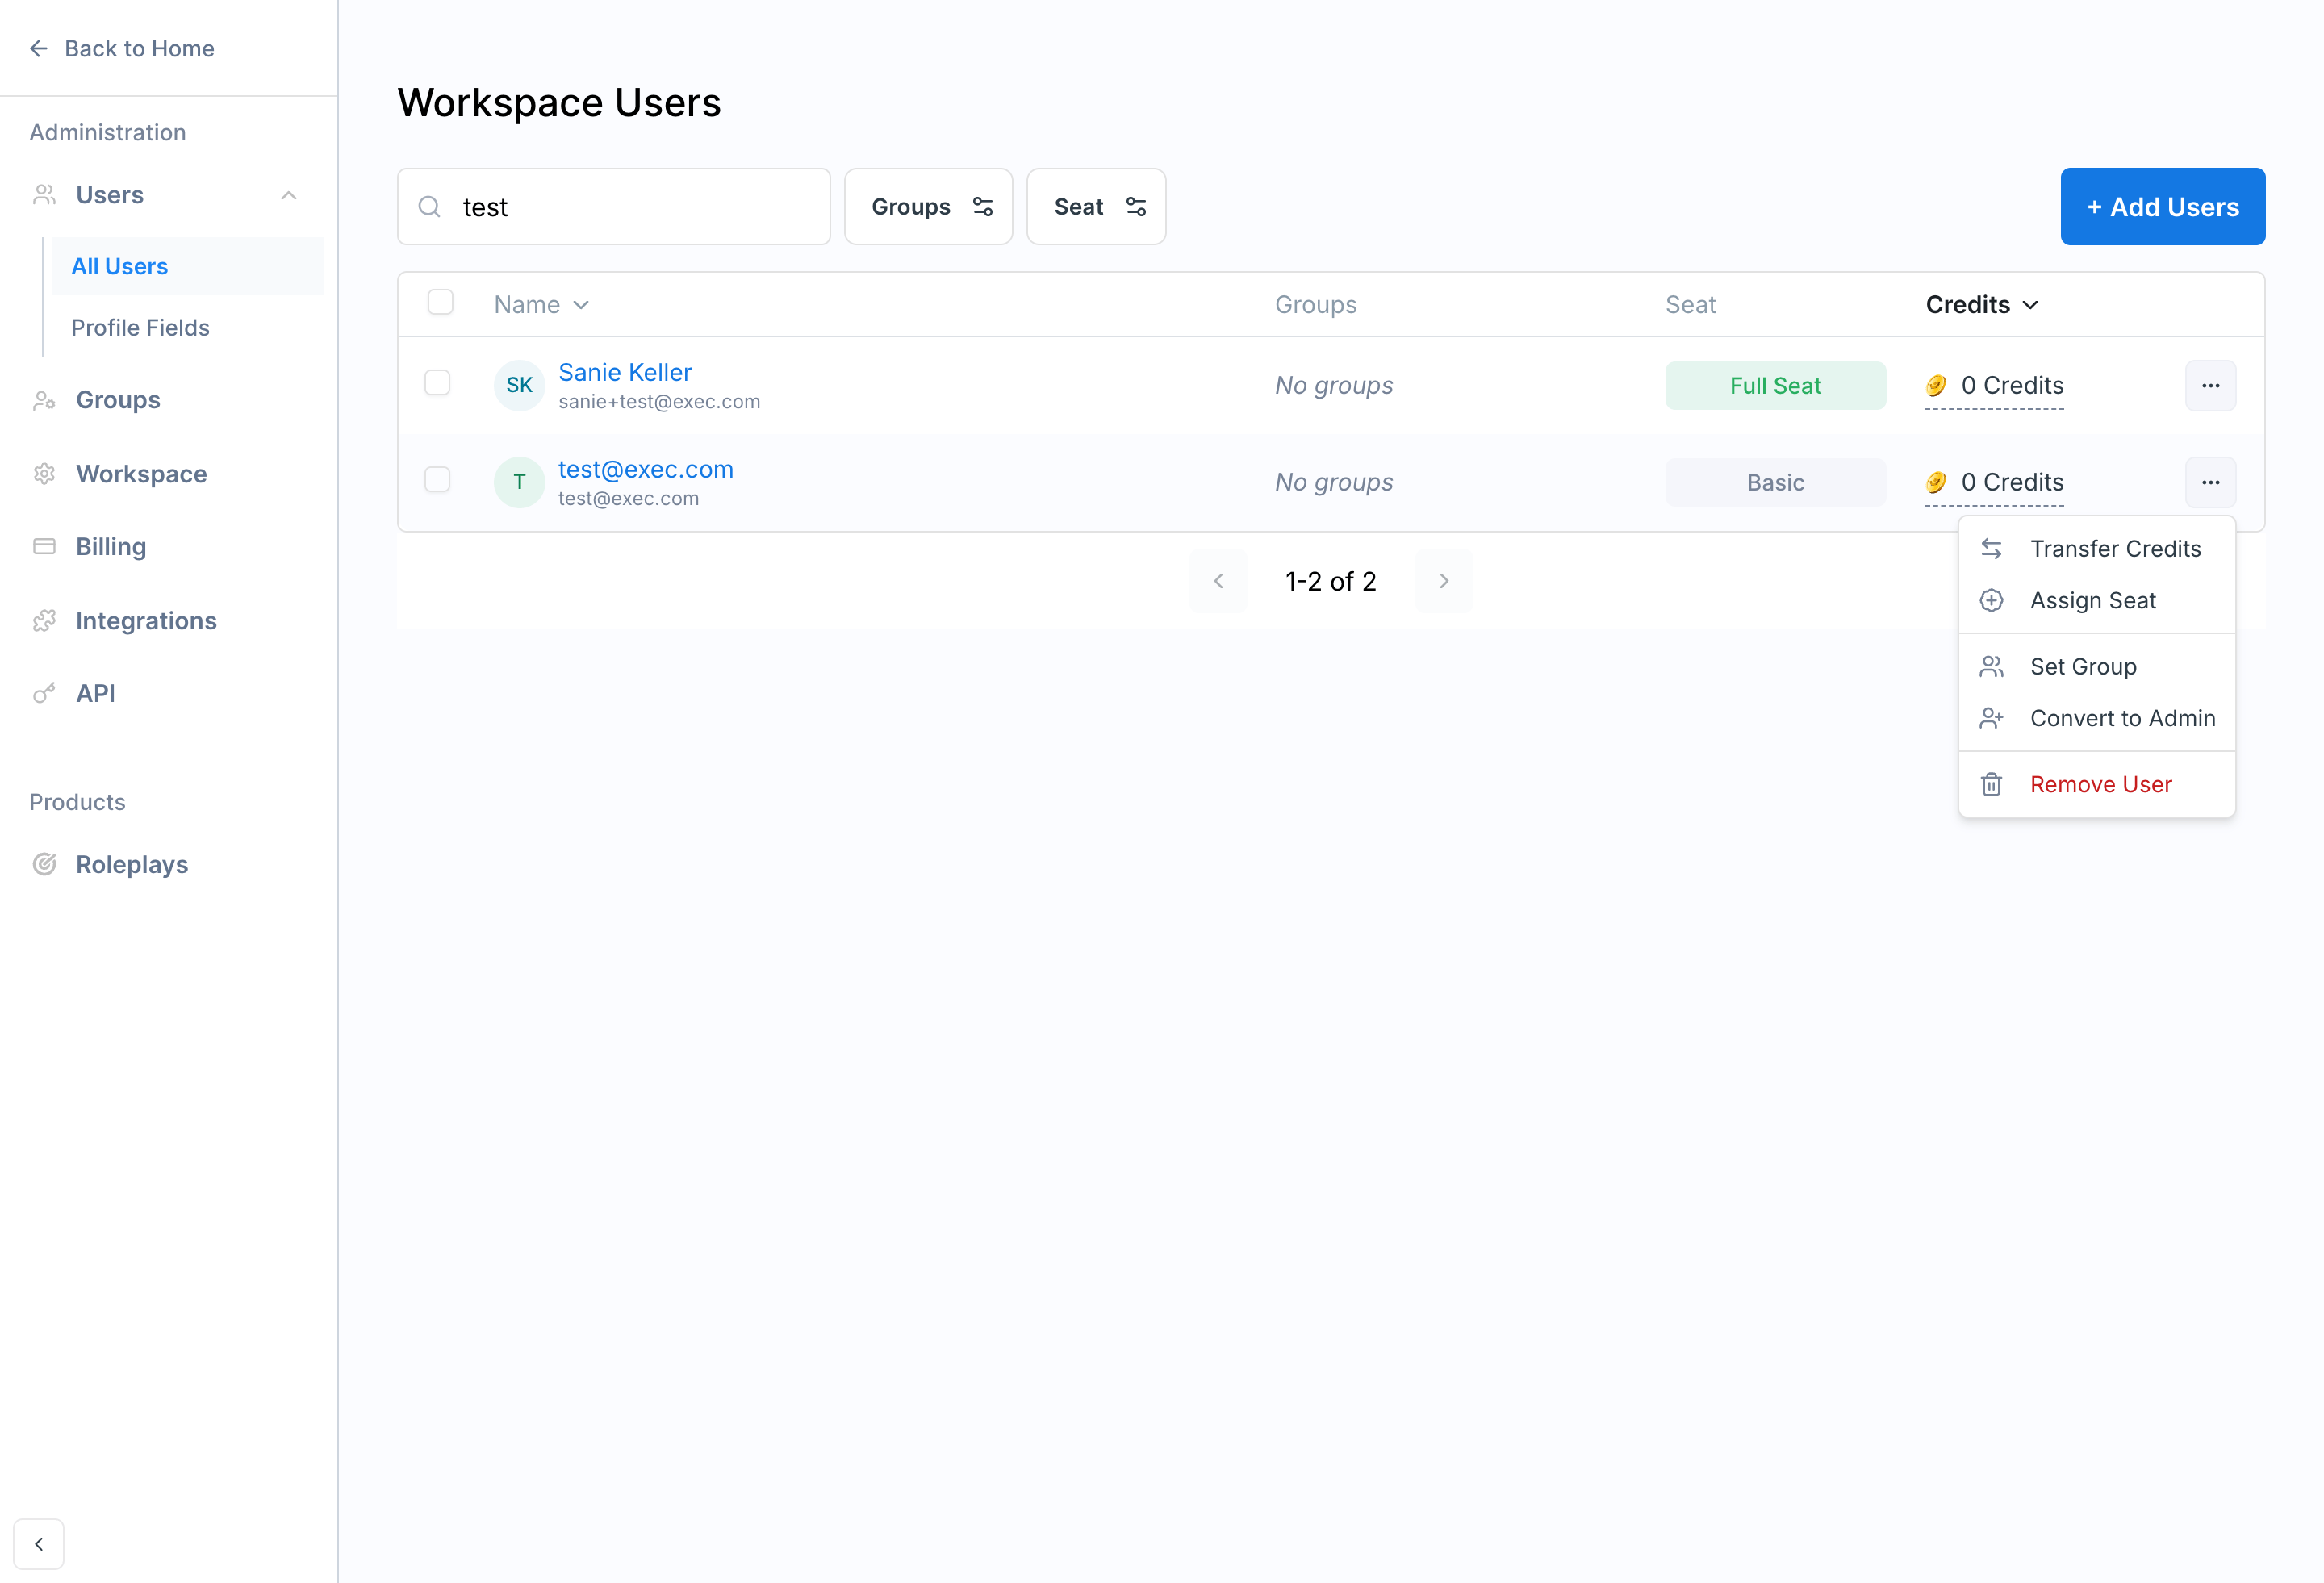
Task: Click the coin icon in Sanie Keller's row
Action: [x=1937, y=386]
